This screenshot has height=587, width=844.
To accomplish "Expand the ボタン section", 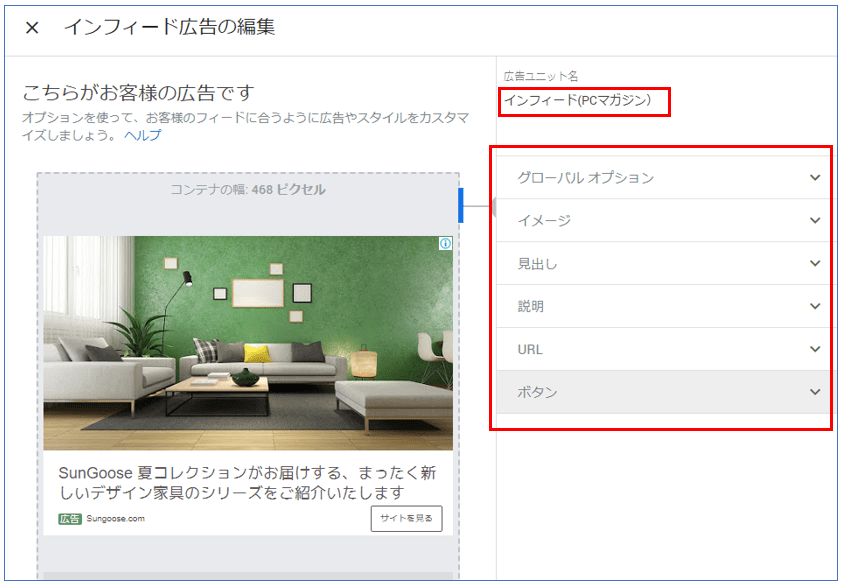I will pyautogui.click(x=663, y=392).
